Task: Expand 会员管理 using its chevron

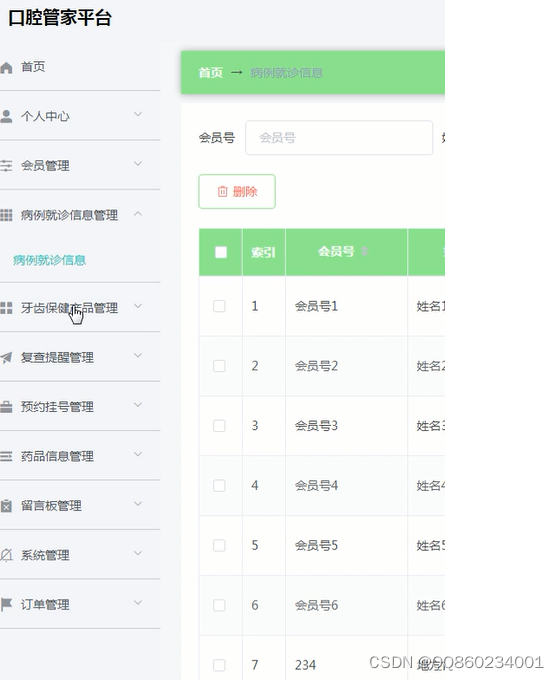Action: (x=138, y=164)
